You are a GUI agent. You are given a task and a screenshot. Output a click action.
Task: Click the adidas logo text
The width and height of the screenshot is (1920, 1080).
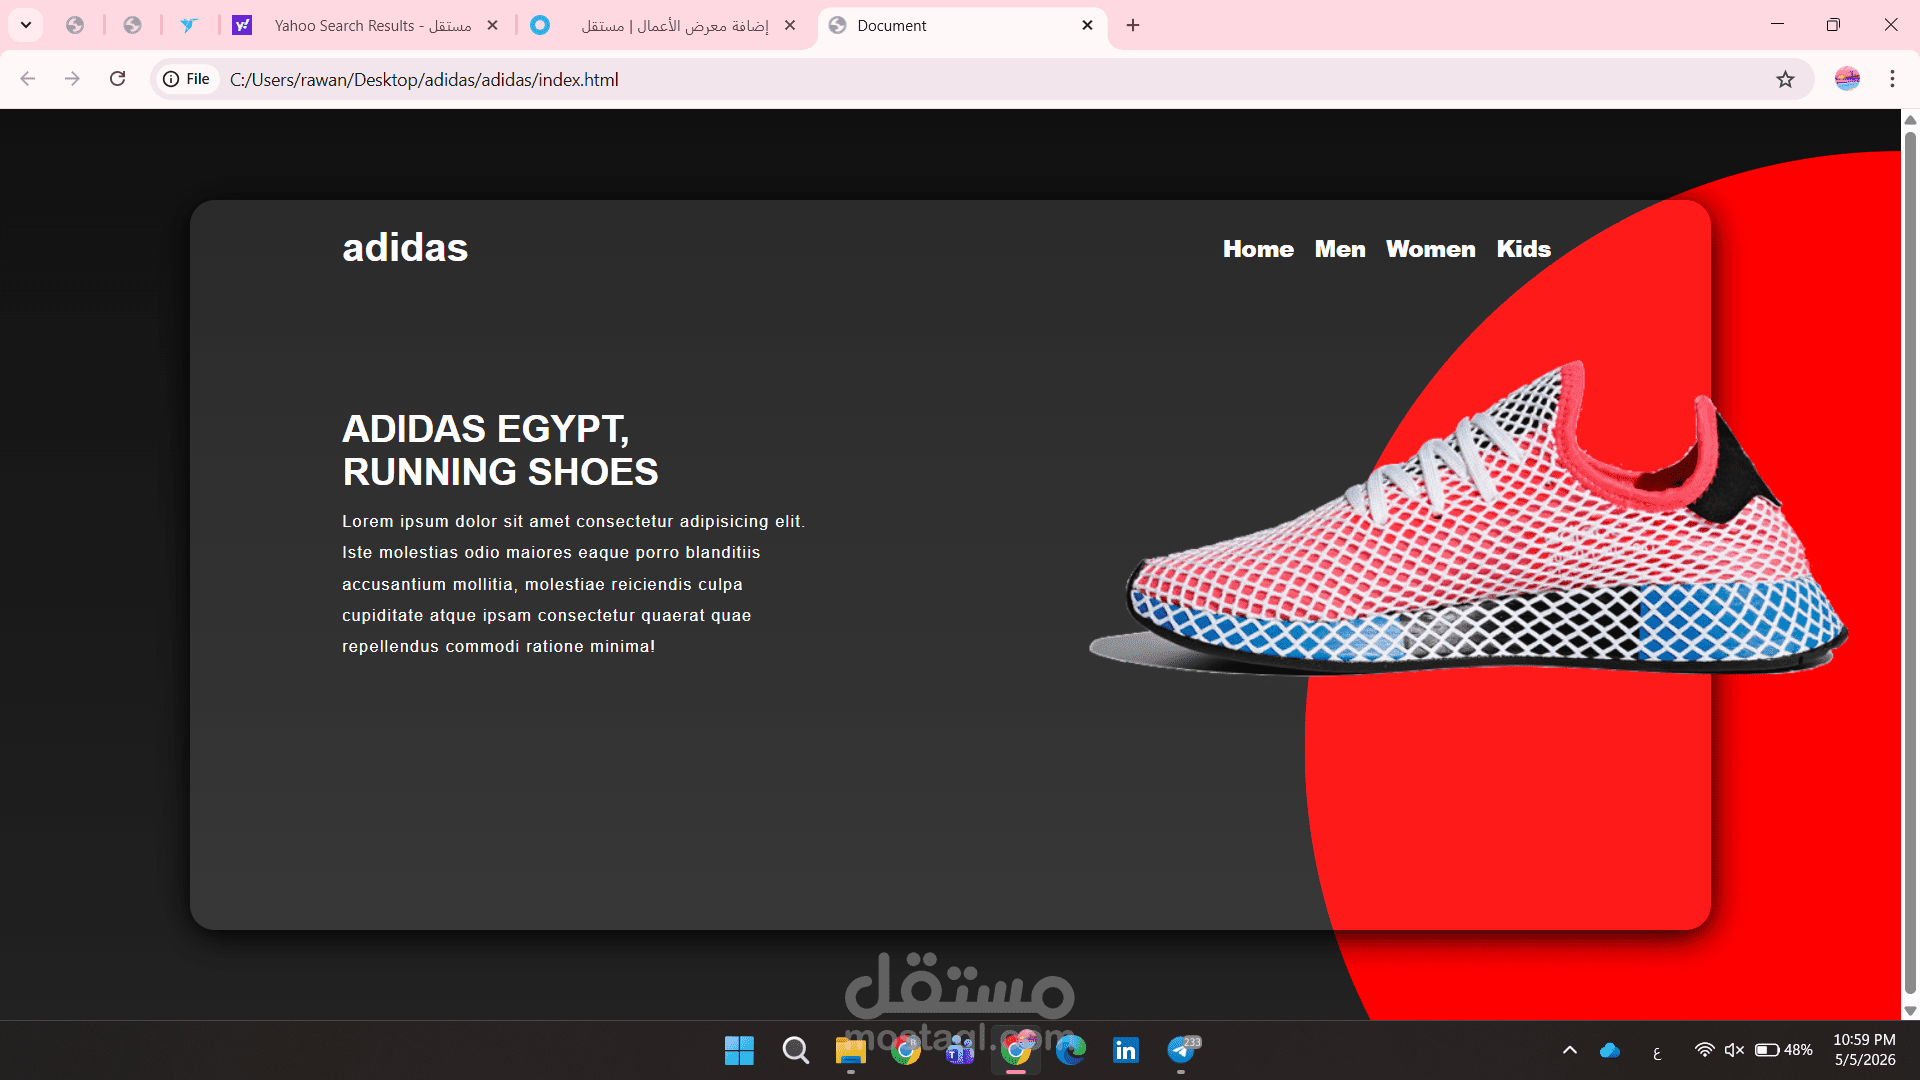pyautogui.click(x=405, y=248)
